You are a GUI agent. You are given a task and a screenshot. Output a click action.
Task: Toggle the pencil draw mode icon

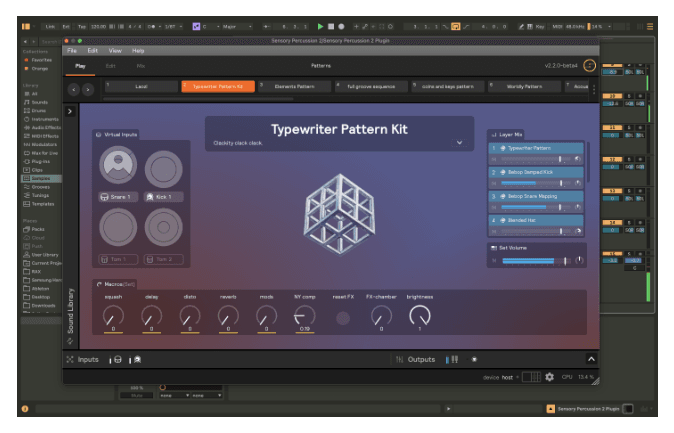click(x=521, y=27)
